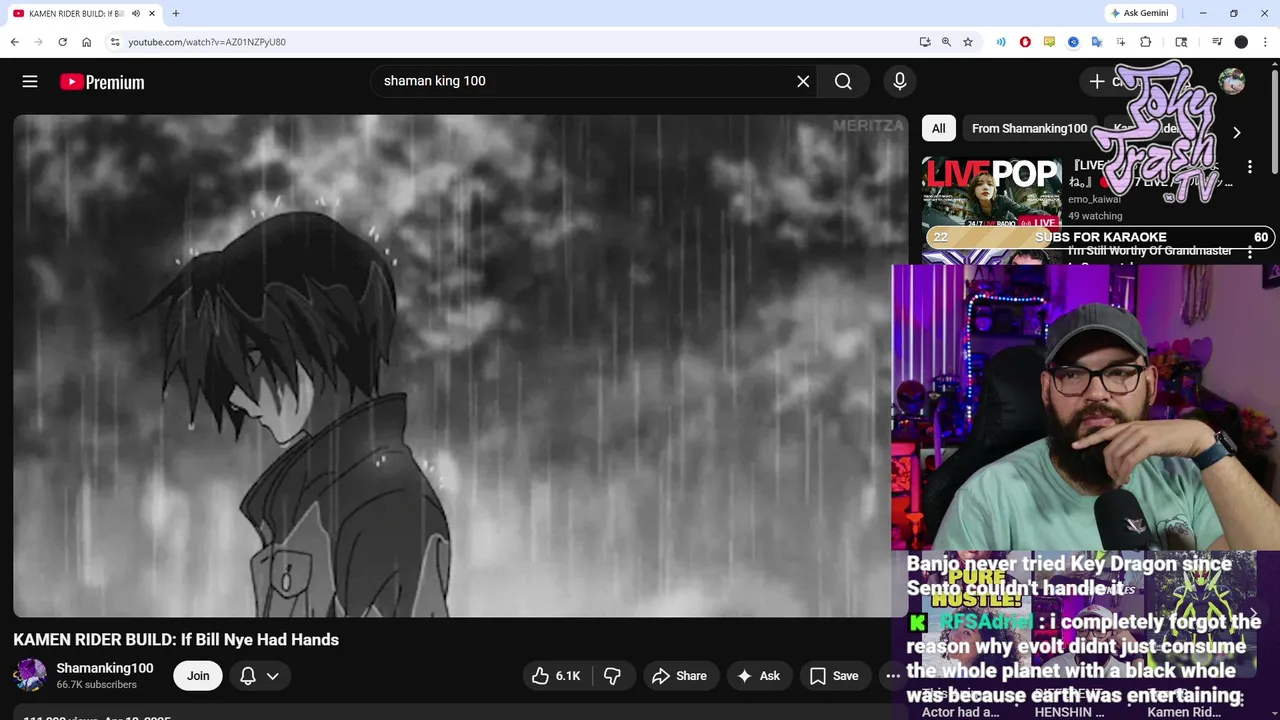Select 'From Shamanking100' filter chip
This screenshot has width=1280, height=720.
click(x=1029, y=128)
